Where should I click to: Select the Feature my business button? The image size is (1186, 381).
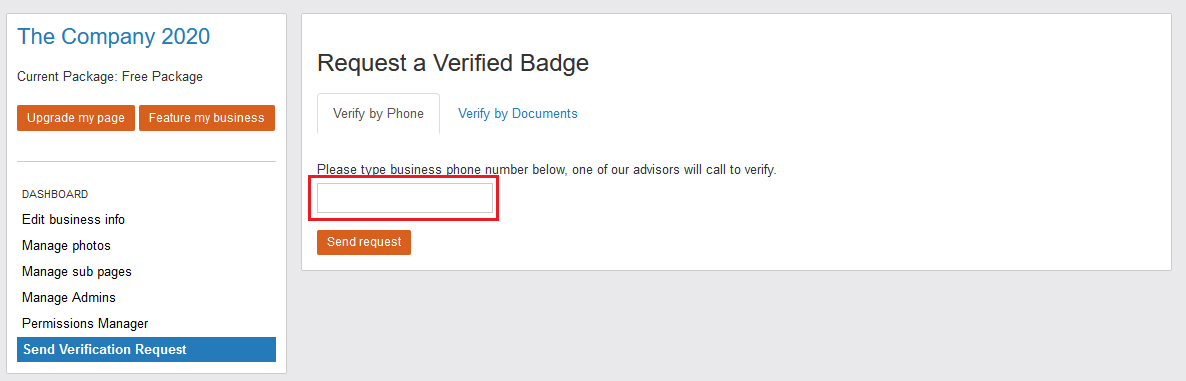click(x=206, y=118)
